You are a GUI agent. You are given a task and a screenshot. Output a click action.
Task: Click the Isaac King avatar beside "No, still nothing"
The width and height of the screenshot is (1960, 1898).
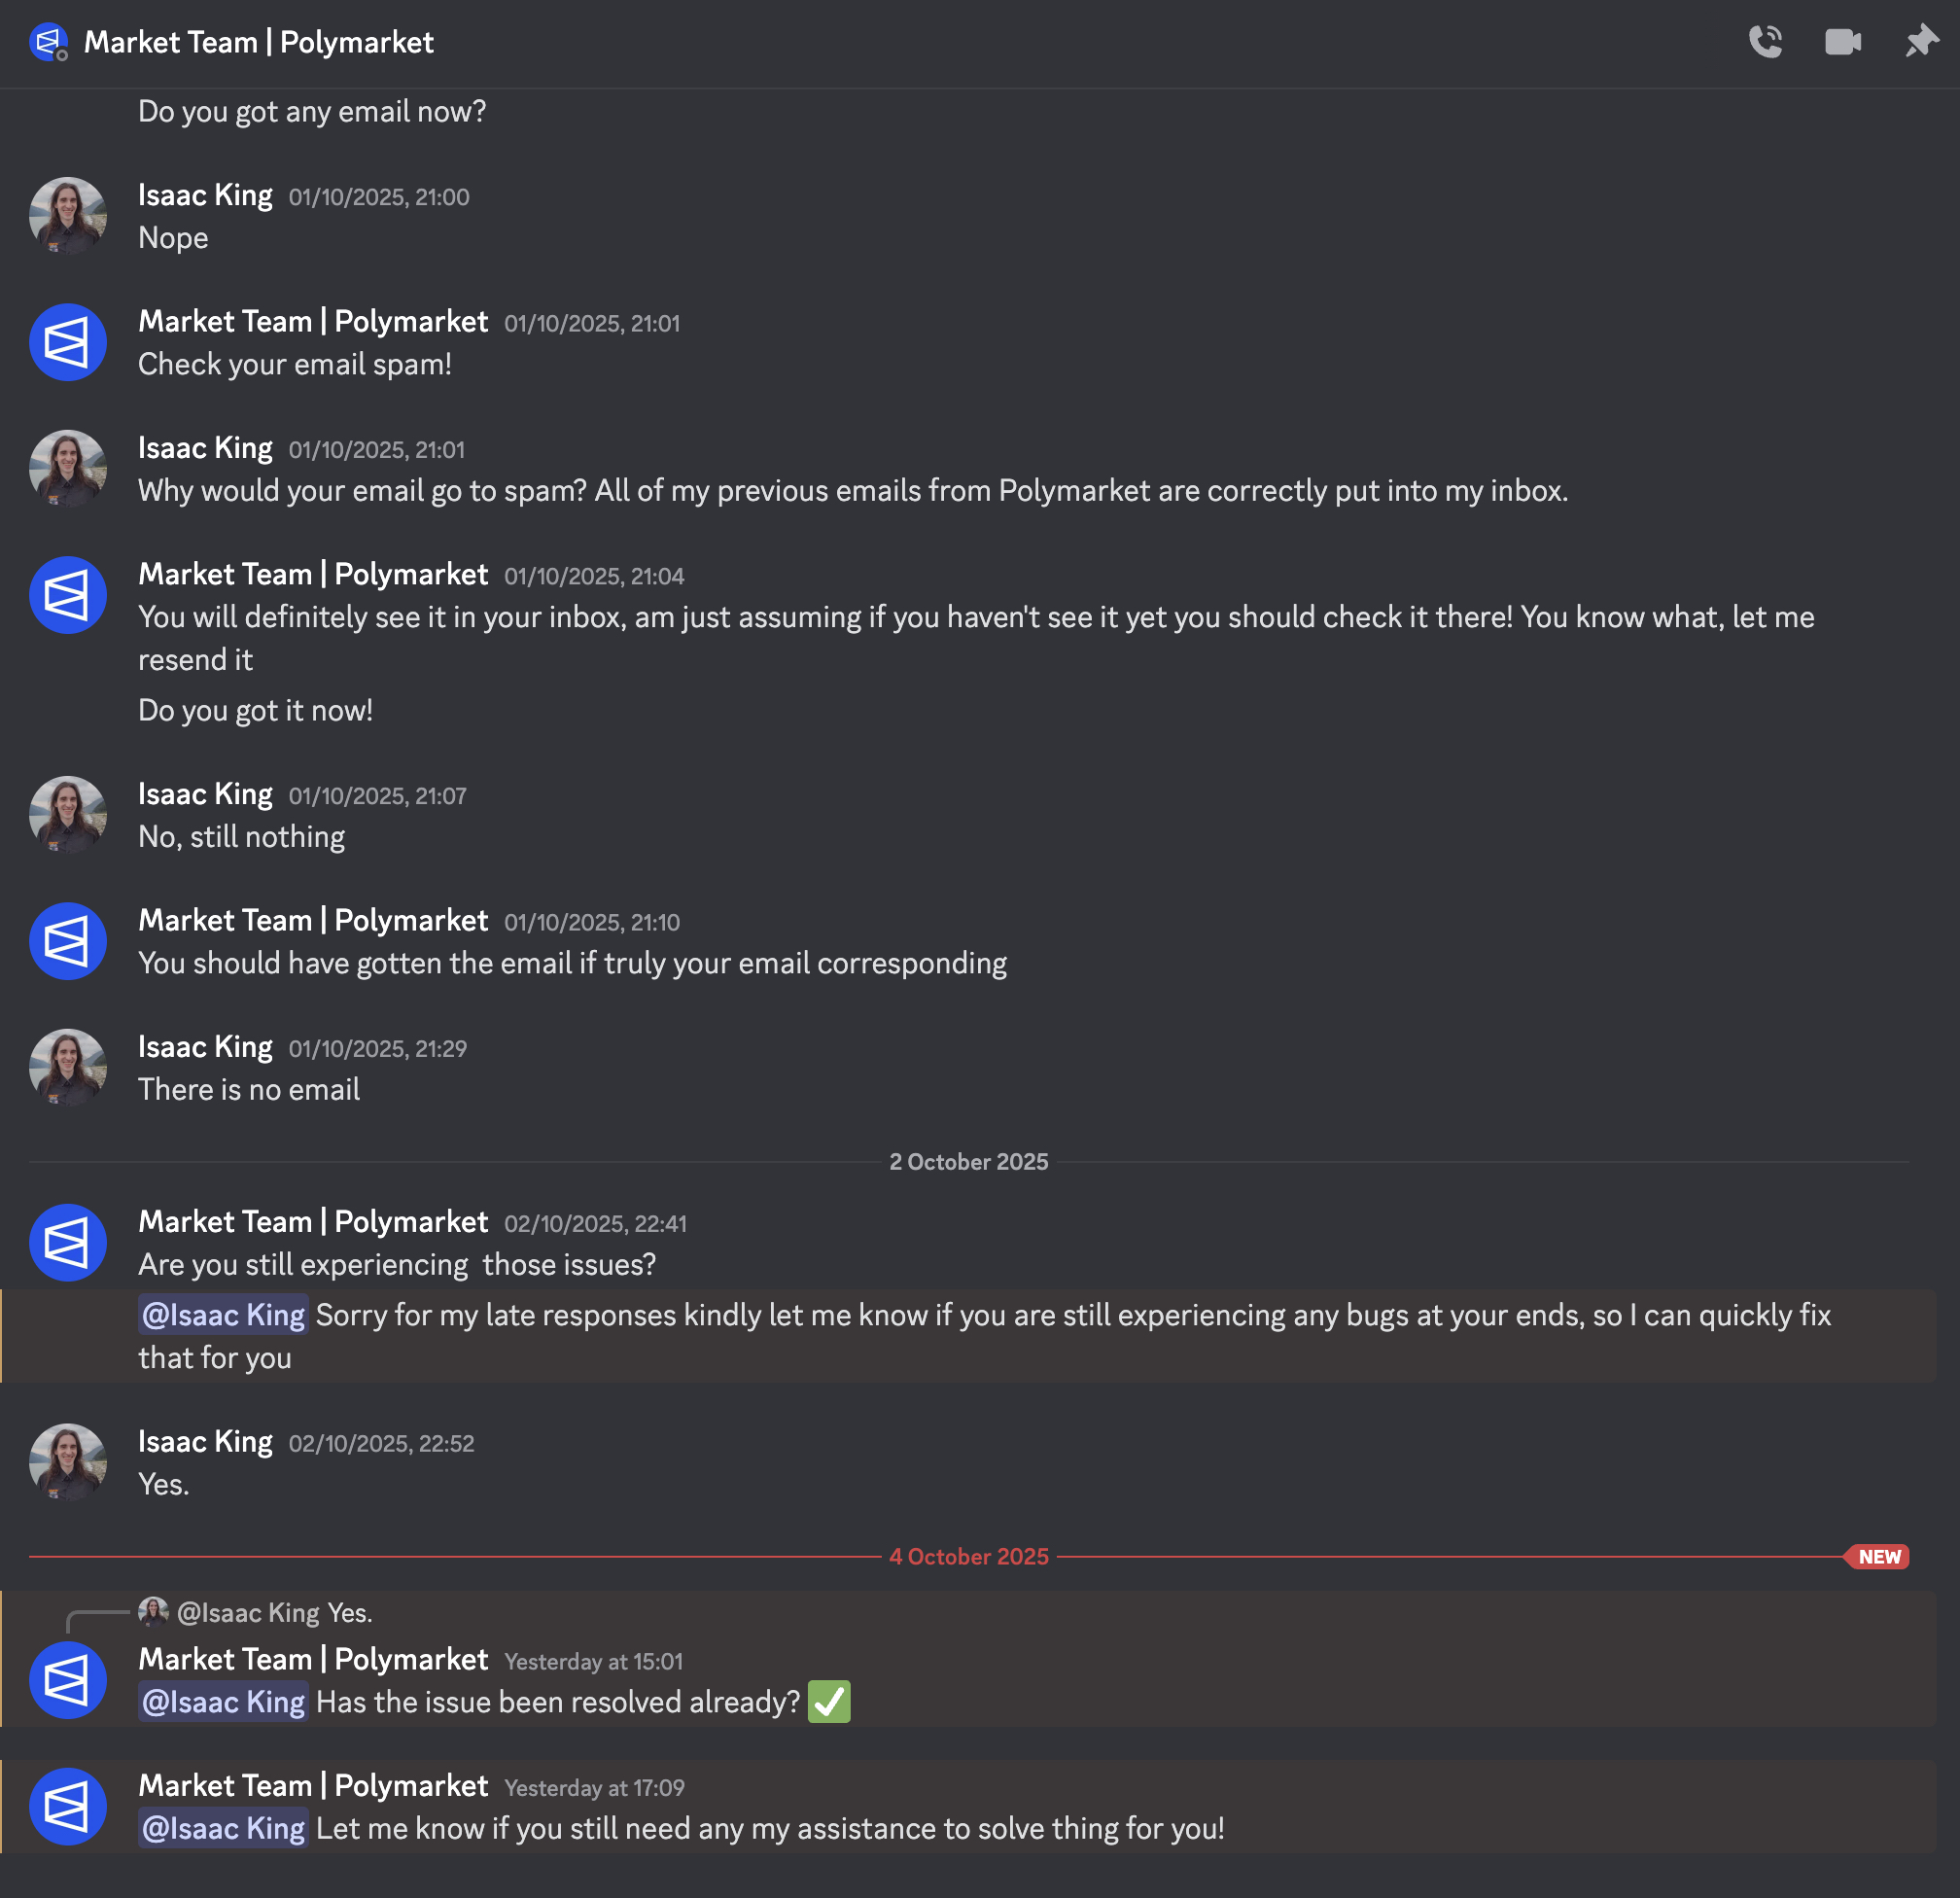[68, 815]
